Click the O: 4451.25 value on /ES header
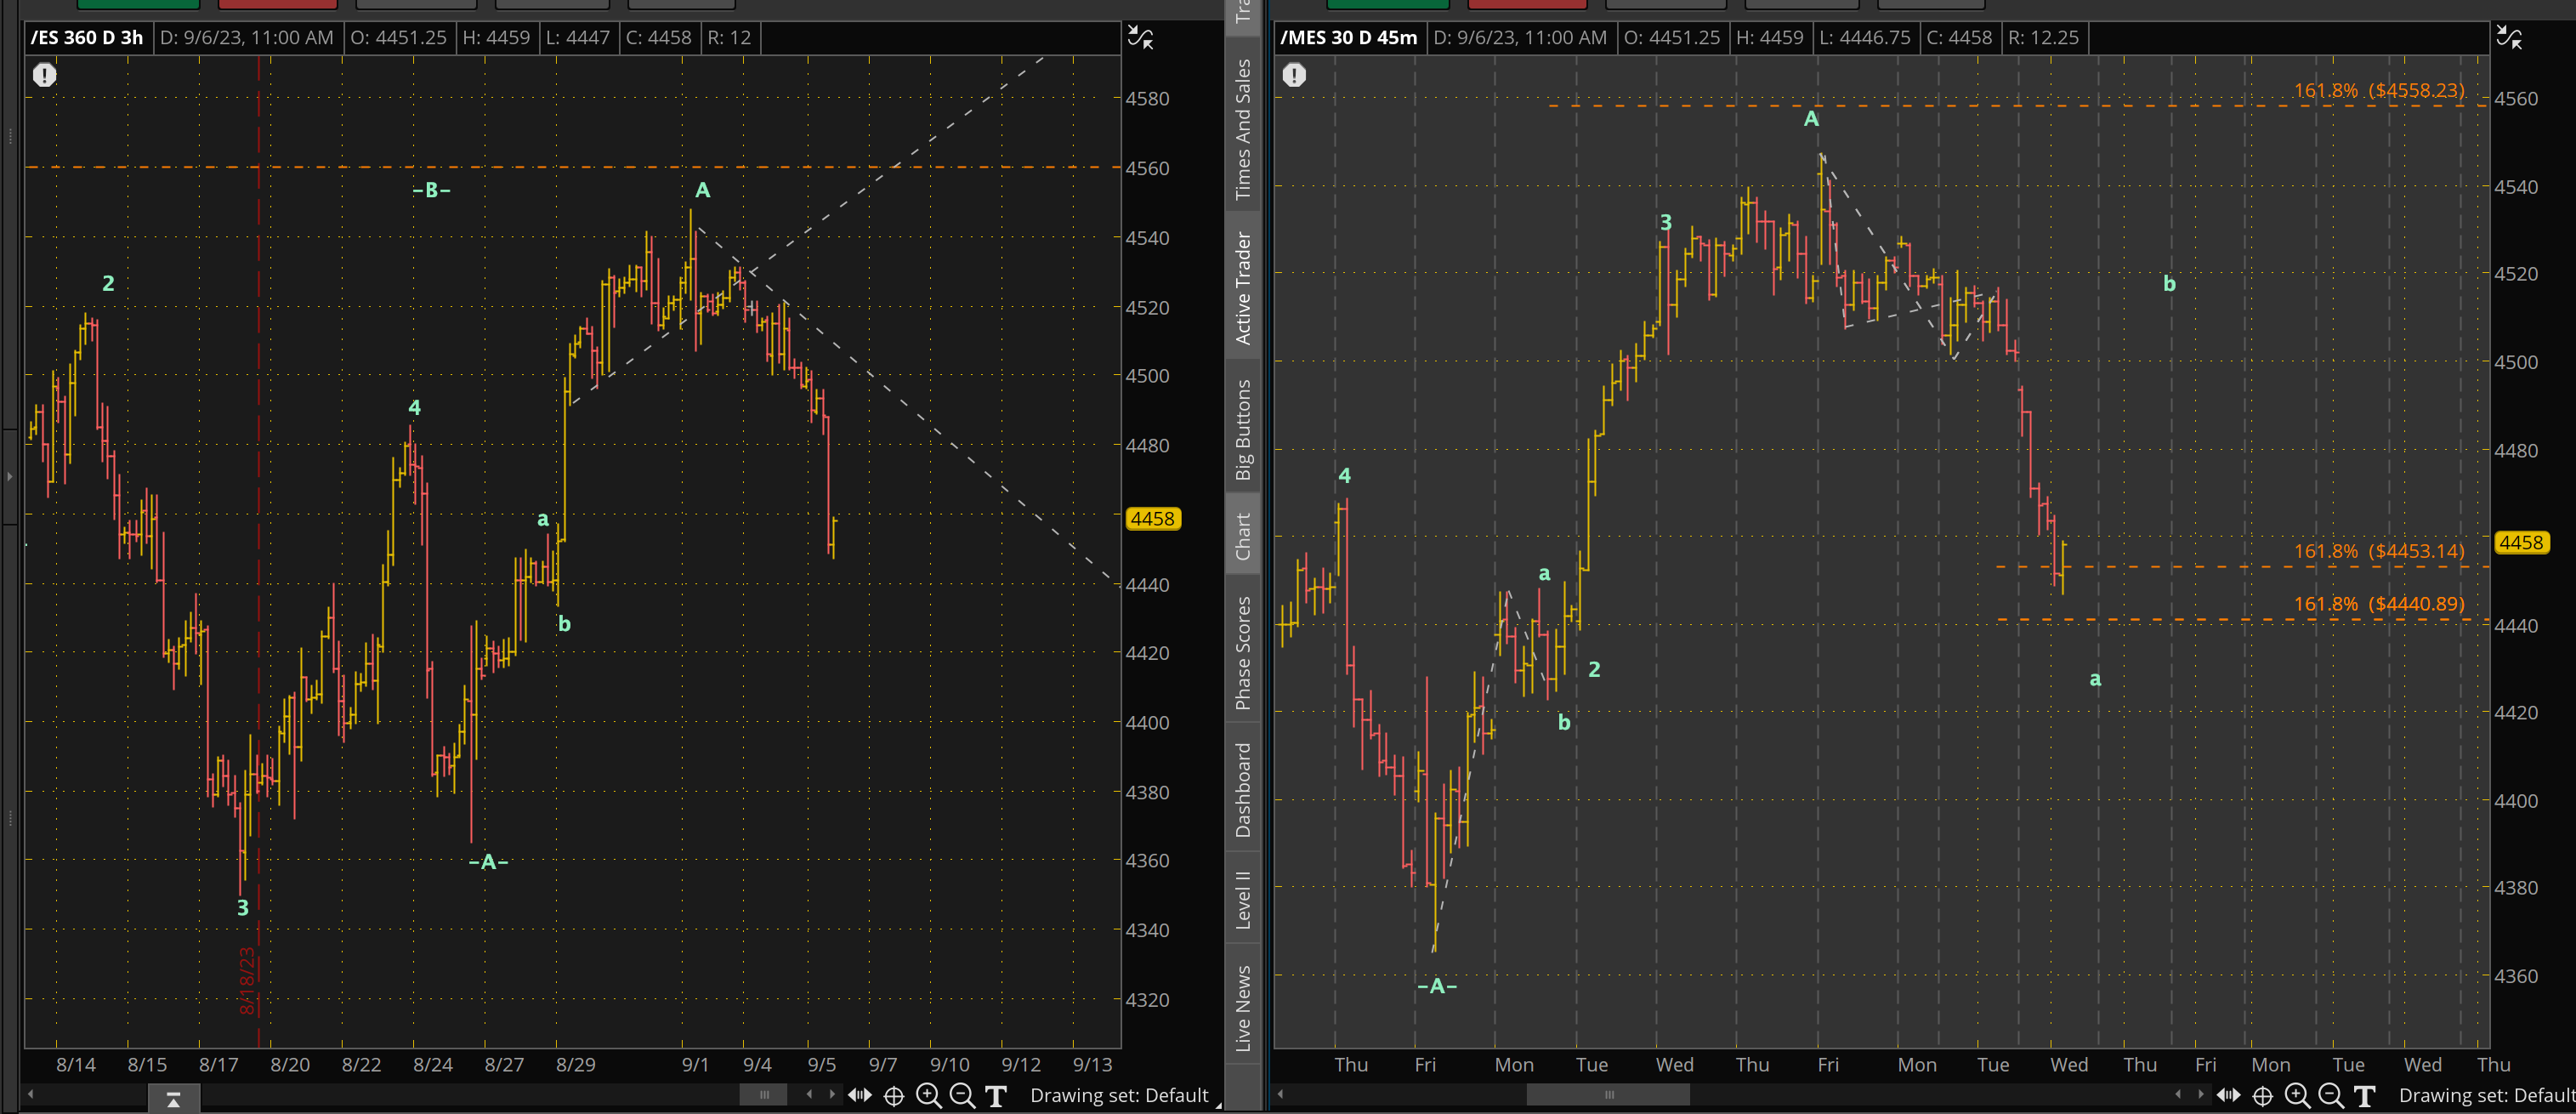 pos(398,38)
